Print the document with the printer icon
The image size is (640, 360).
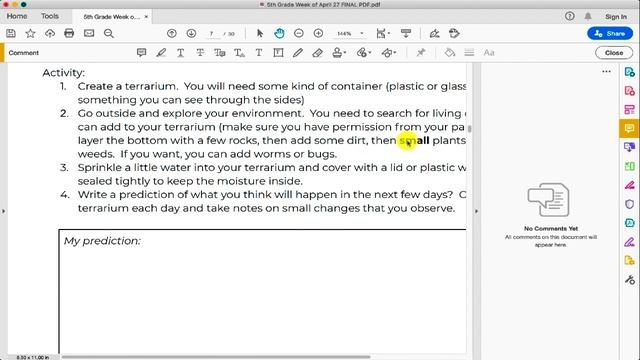tap(69, 33)
